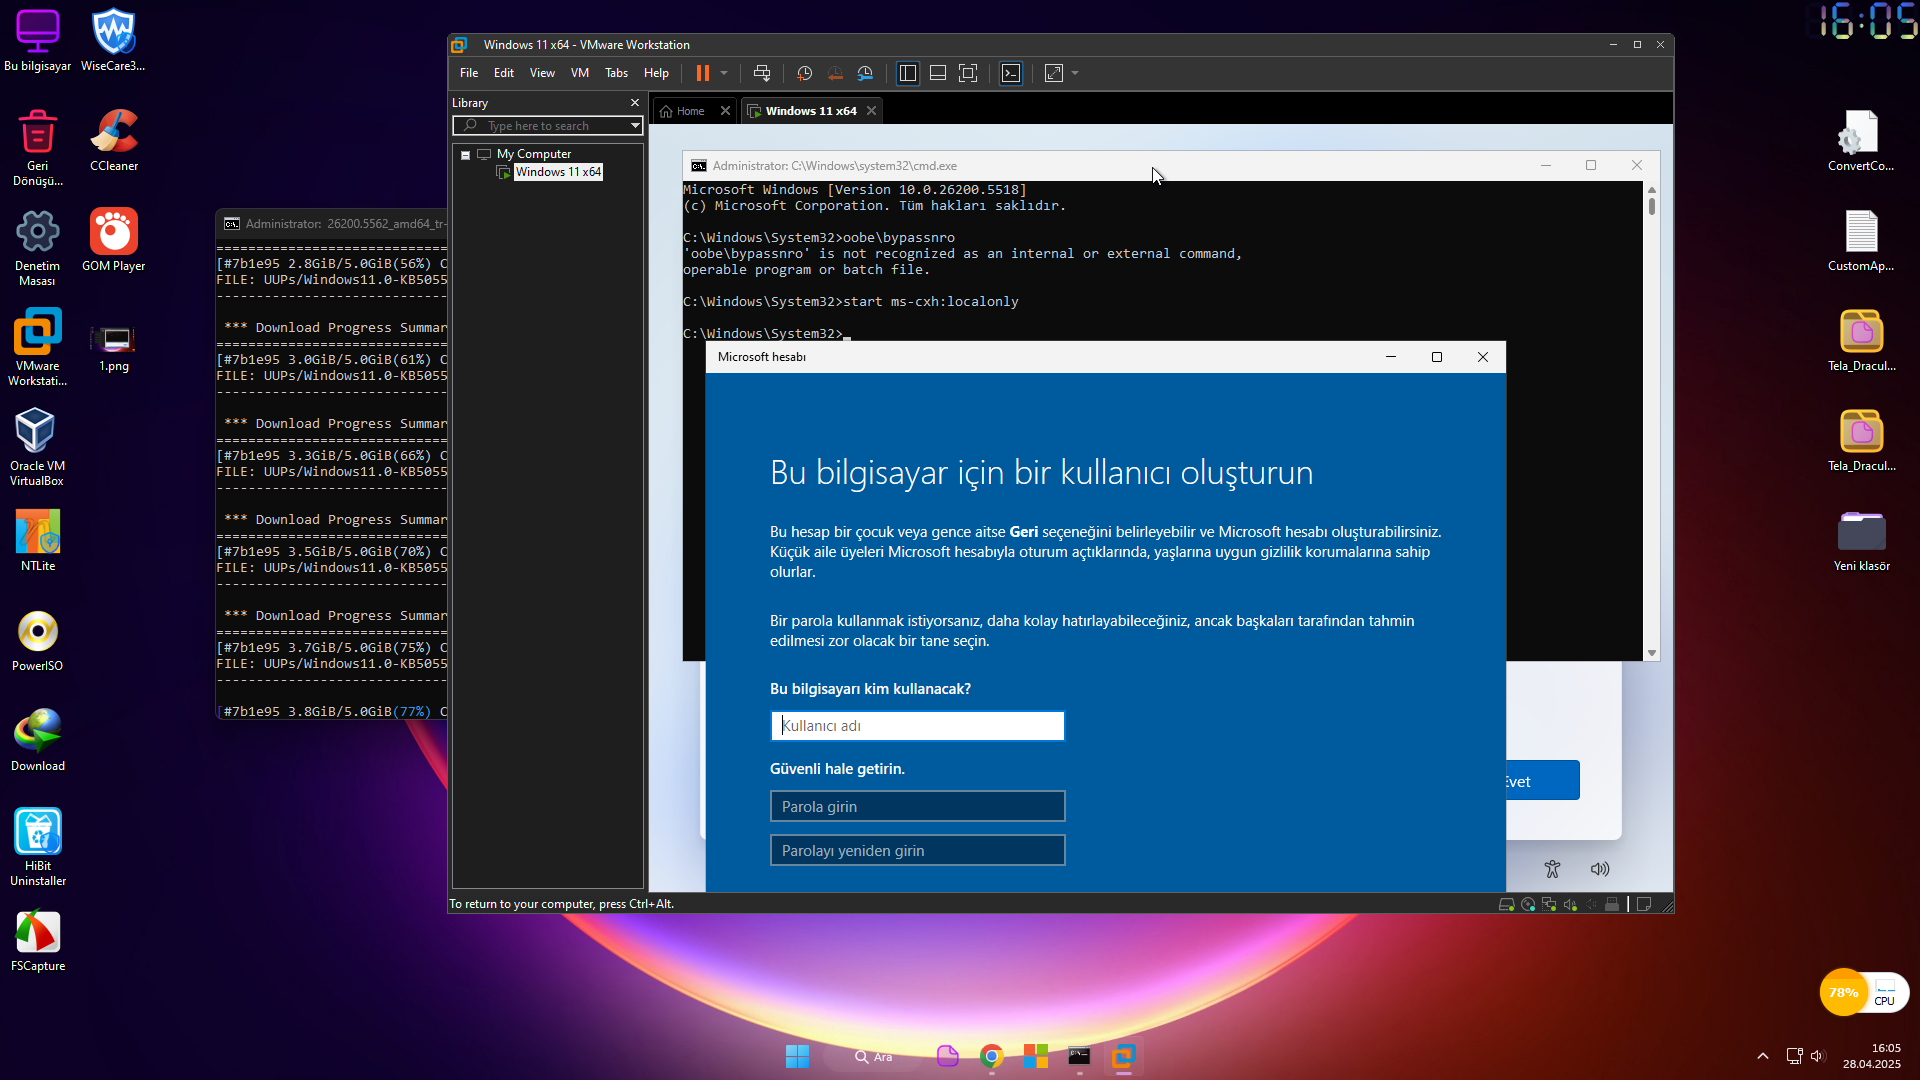
Task: Toggle the Library sidebar view
Action: (x=908, y=73)
